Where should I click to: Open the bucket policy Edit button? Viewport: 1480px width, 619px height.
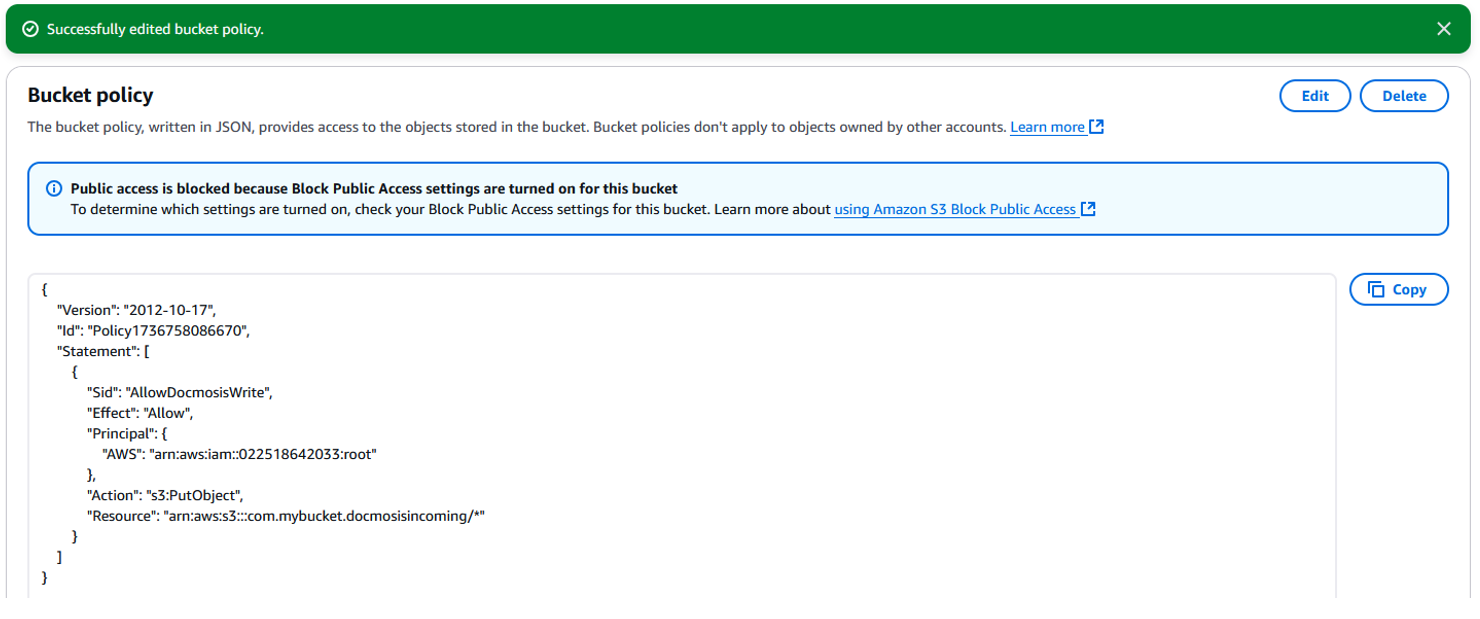(x=1314, y=96)
